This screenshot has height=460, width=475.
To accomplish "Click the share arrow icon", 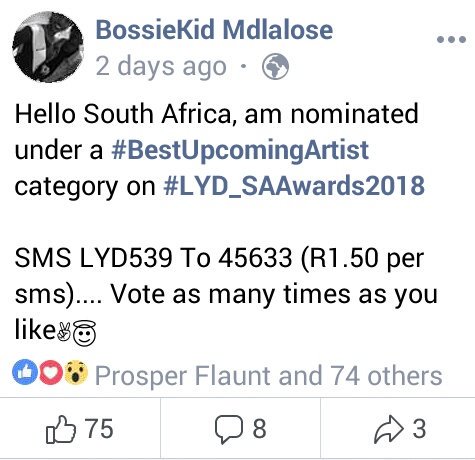I will (389, 430).
